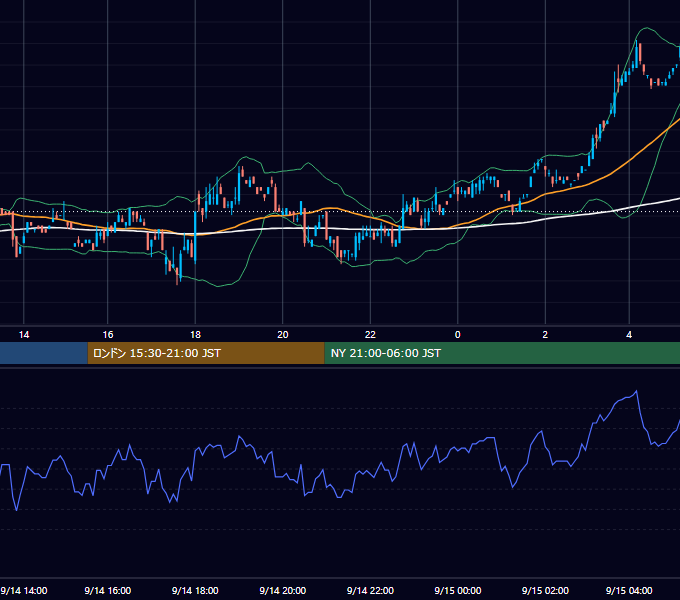Click the 9/14 20:00 timestamp on indicator axis

point(283,590)
